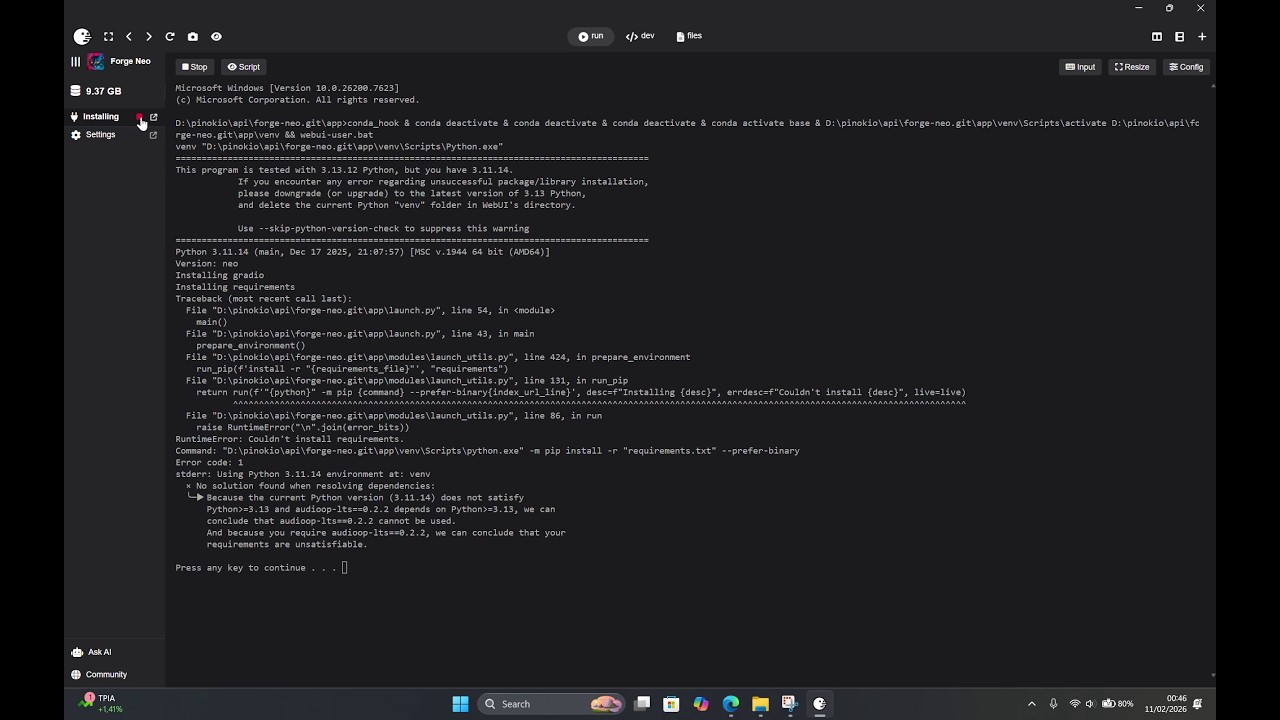Select the Installing menu item
The image size is (1280, 720).
[101, 117]
